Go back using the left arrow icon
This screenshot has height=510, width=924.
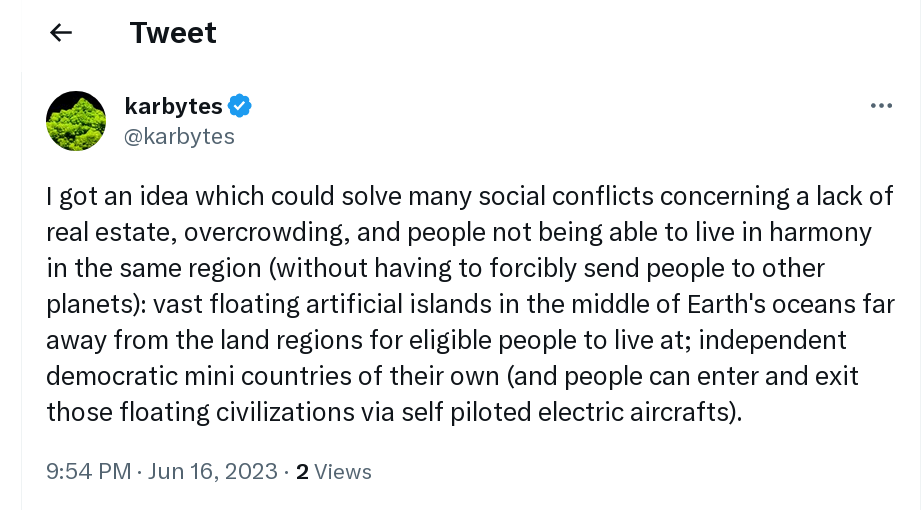[61, 32]
